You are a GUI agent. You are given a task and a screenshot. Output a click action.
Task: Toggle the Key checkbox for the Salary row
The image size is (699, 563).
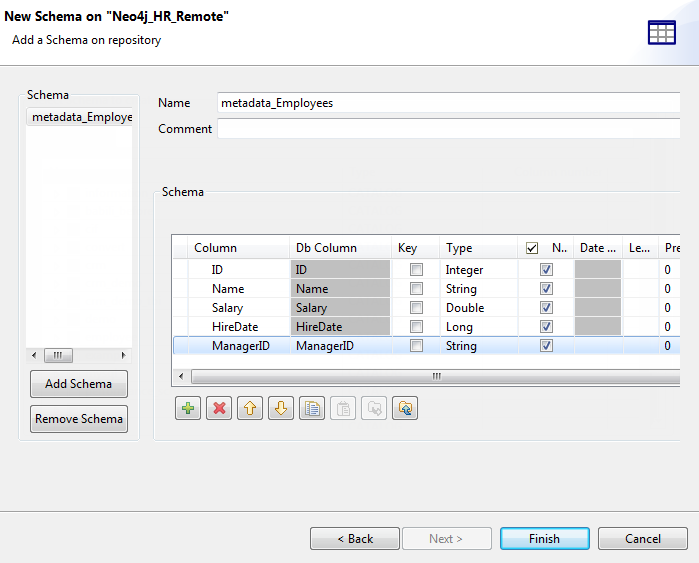[x=416, y=308]
